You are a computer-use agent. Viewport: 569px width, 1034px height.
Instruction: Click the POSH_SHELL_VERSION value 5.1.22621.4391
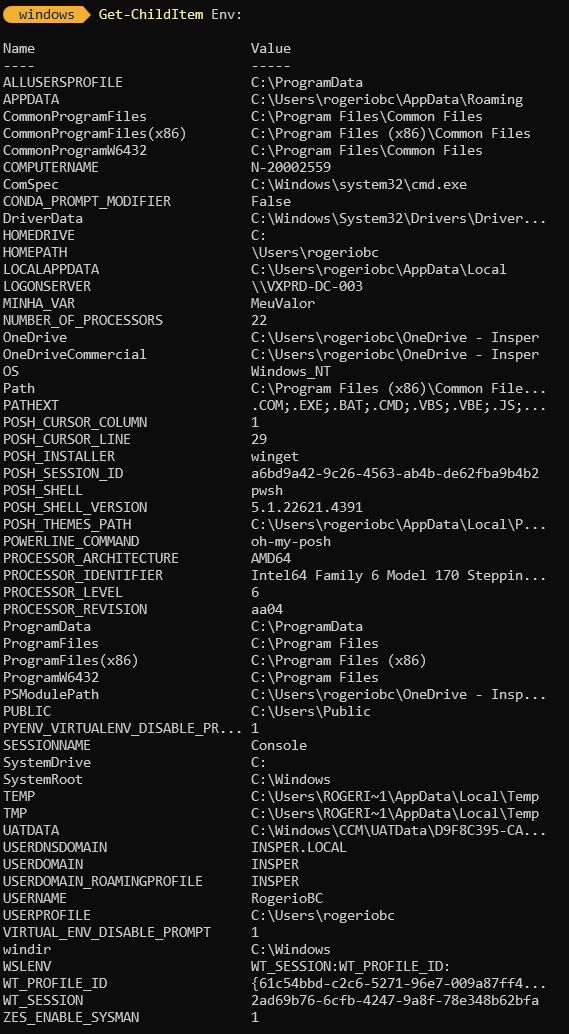pos(307,508)
